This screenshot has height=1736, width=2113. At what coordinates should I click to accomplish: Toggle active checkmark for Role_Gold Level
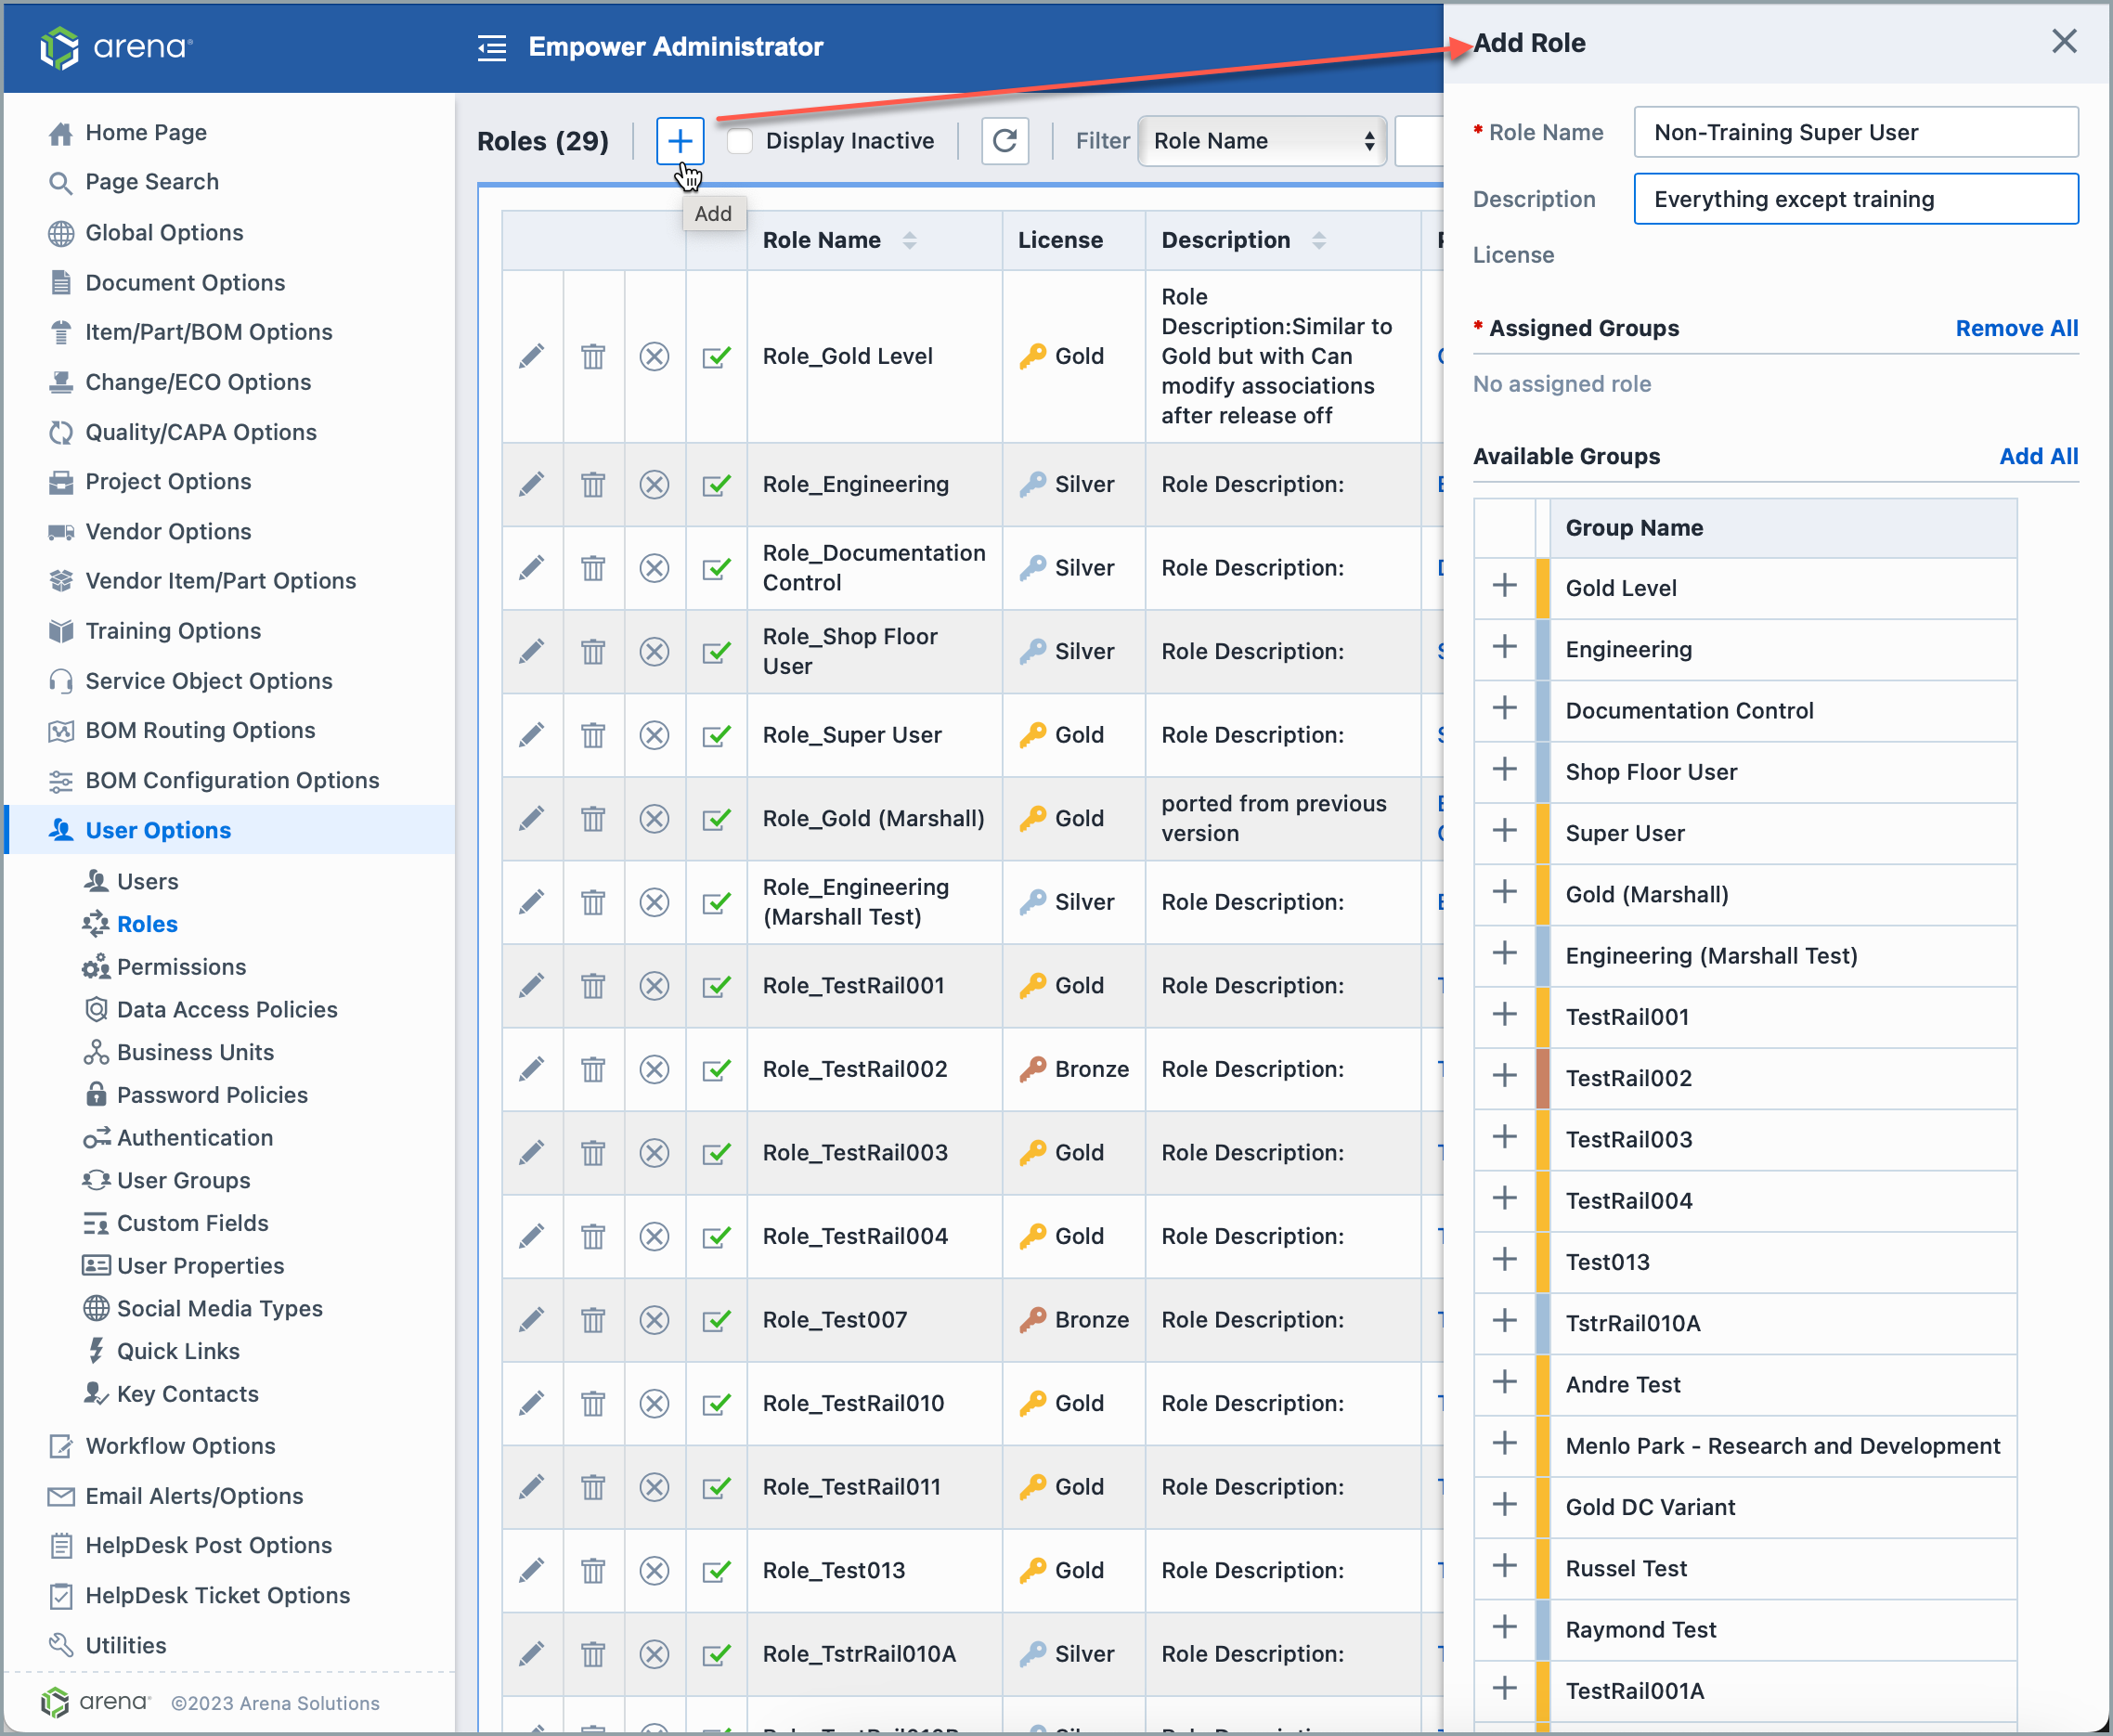[716, 357]
